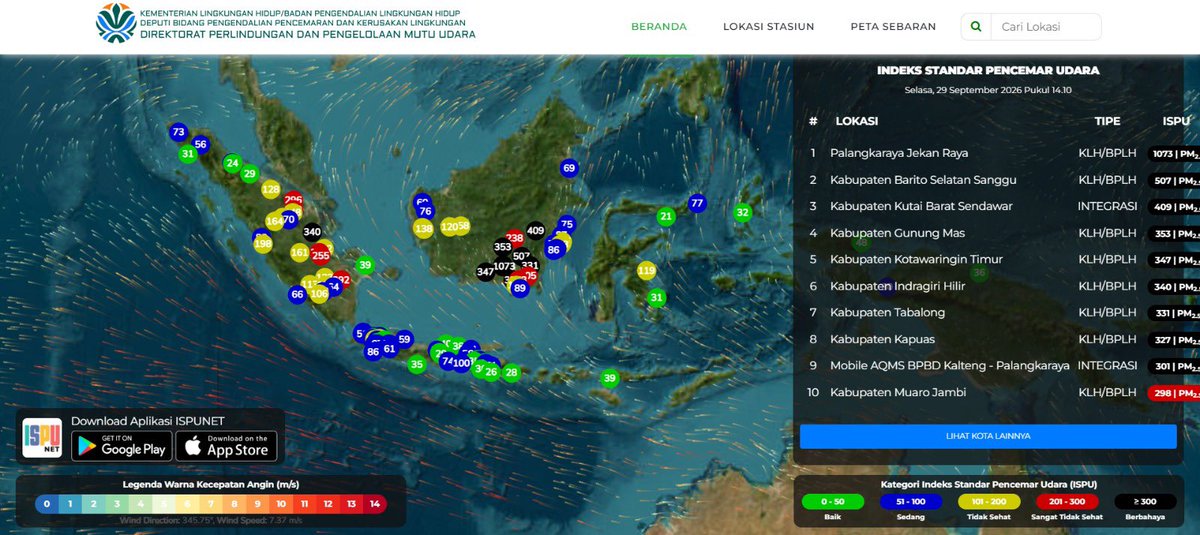This screenshot has height=535, width=1200.
Task: Select the green map marker labeled 29
Action: click(249, 173)
